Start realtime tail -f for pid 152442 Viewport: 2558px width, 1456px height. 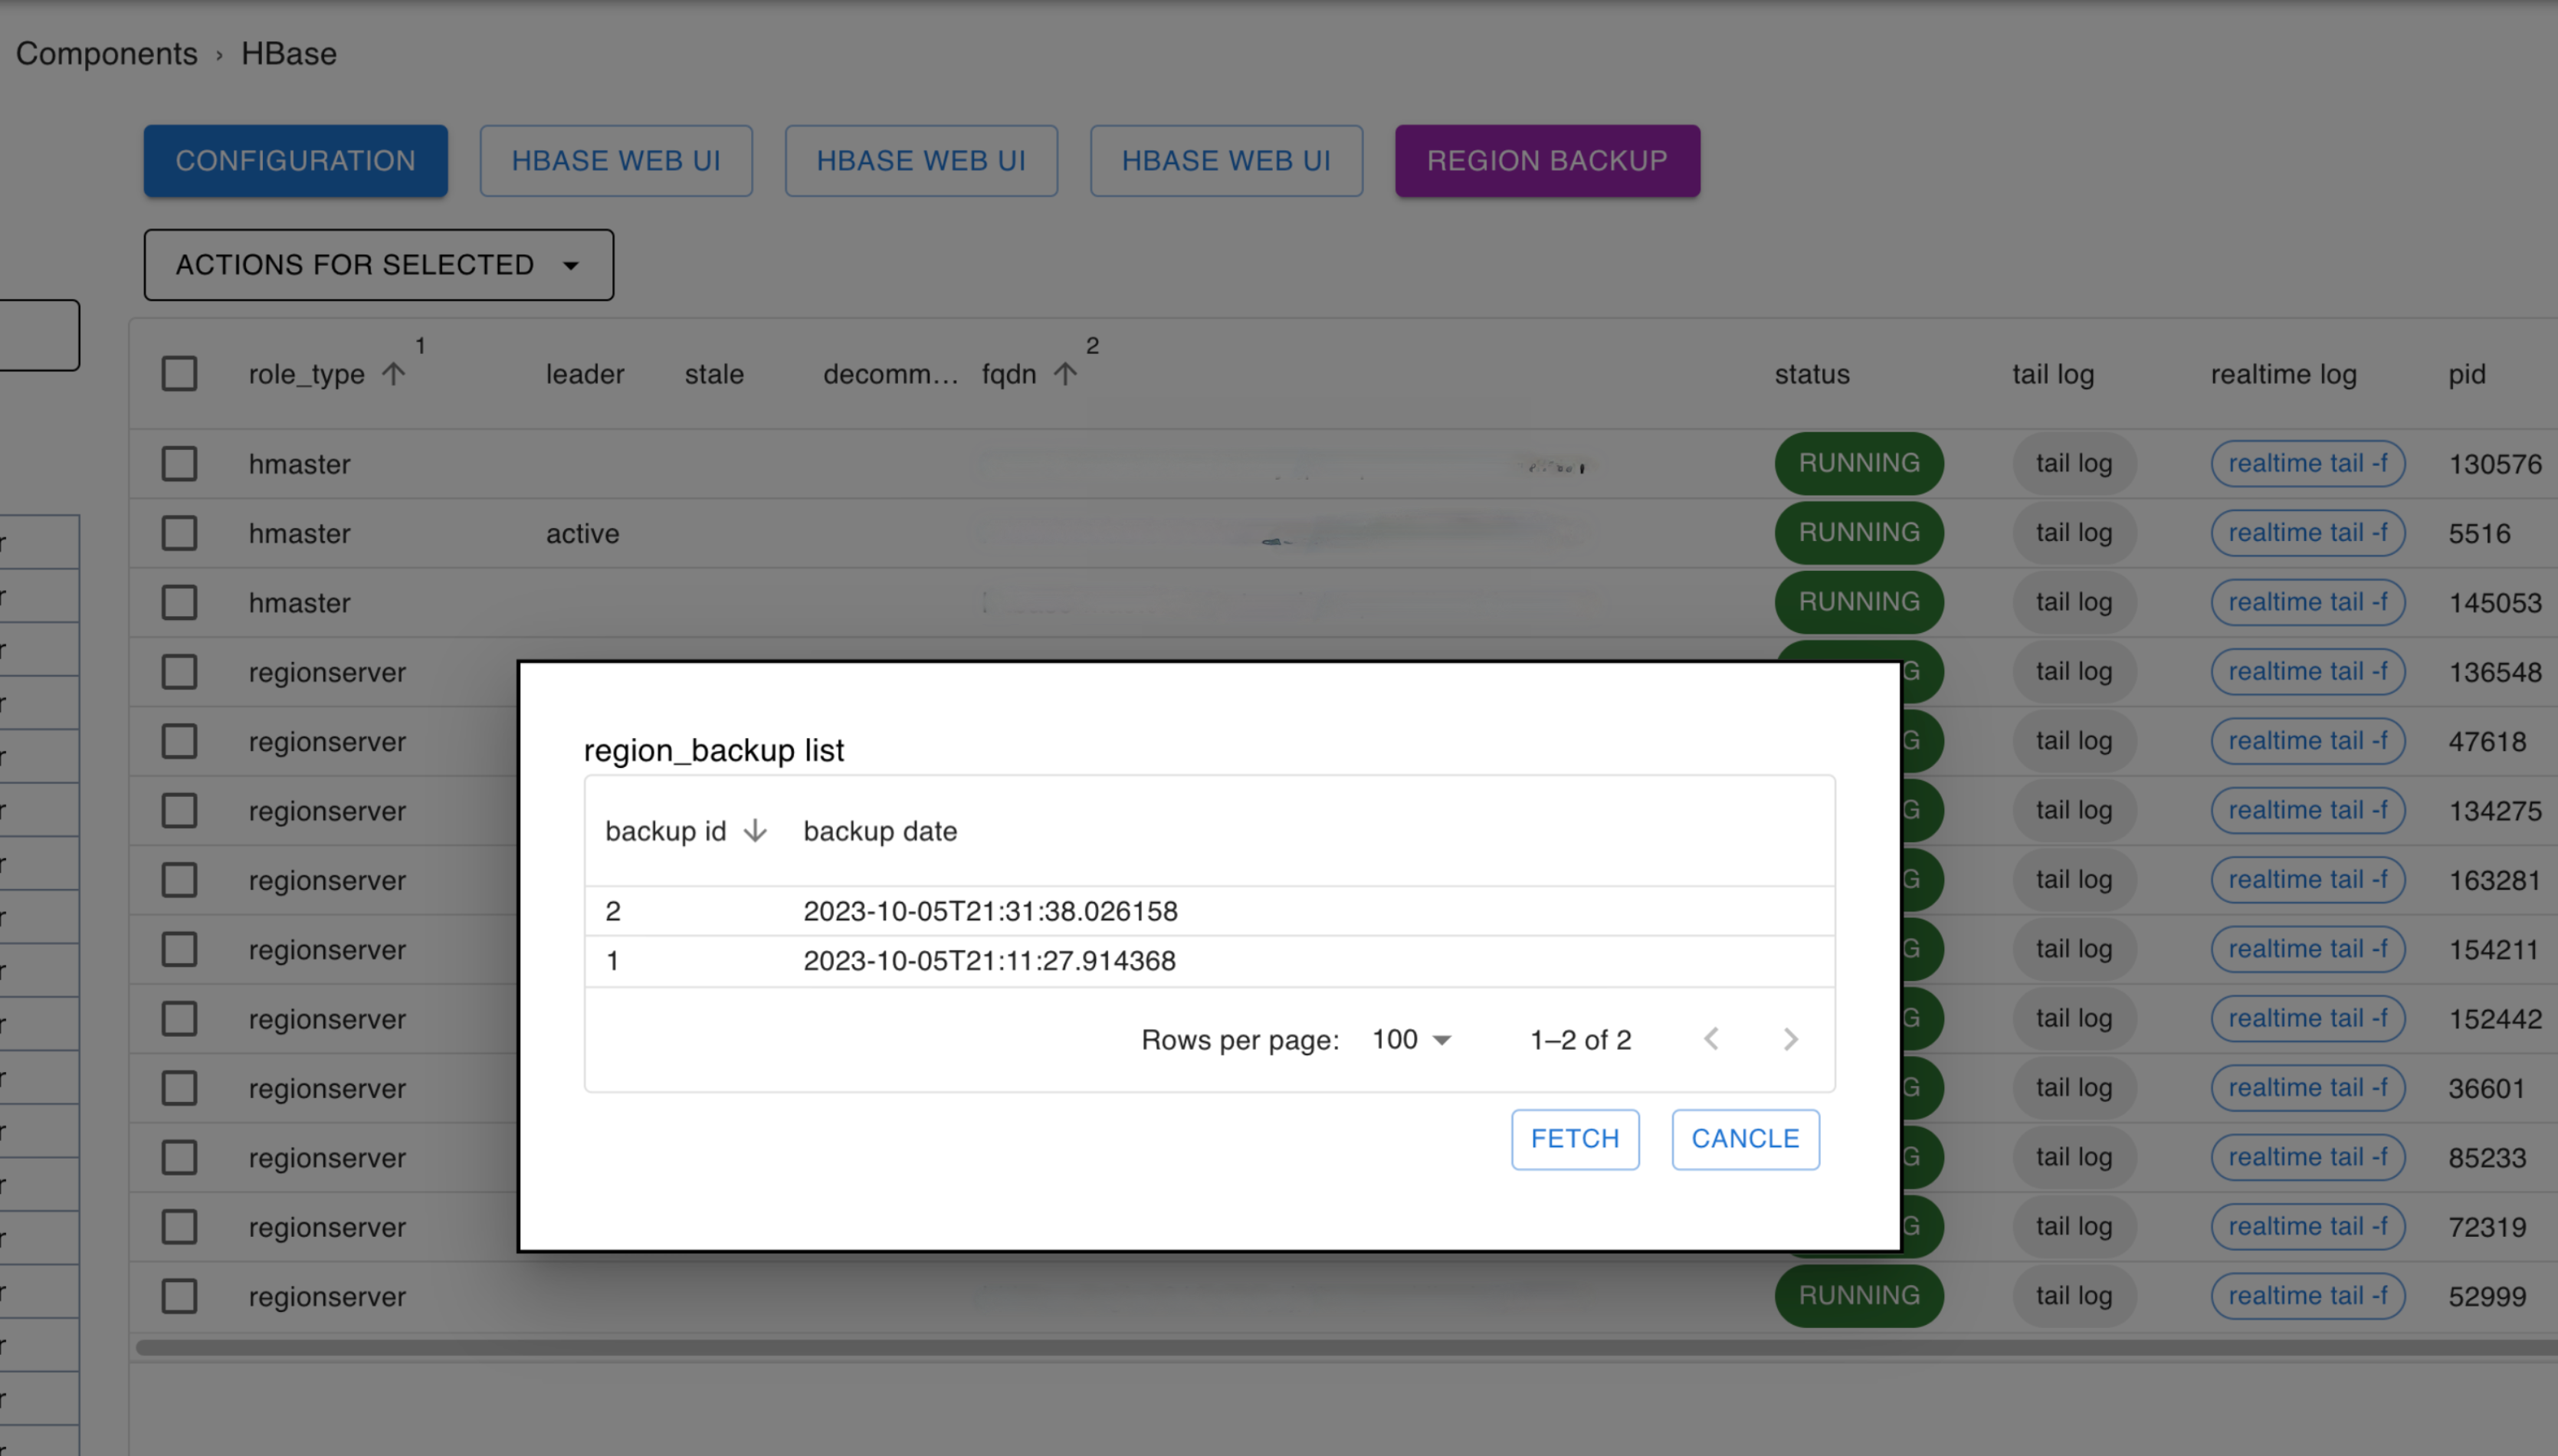coord(2308,1018)
